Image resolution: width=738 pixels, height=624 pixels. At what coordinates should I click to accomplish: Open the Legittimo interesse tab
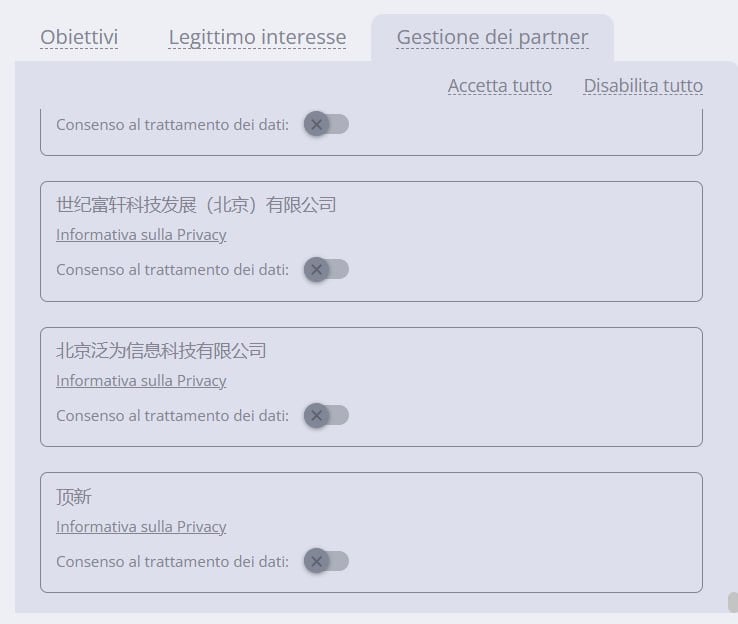[257, 38]
